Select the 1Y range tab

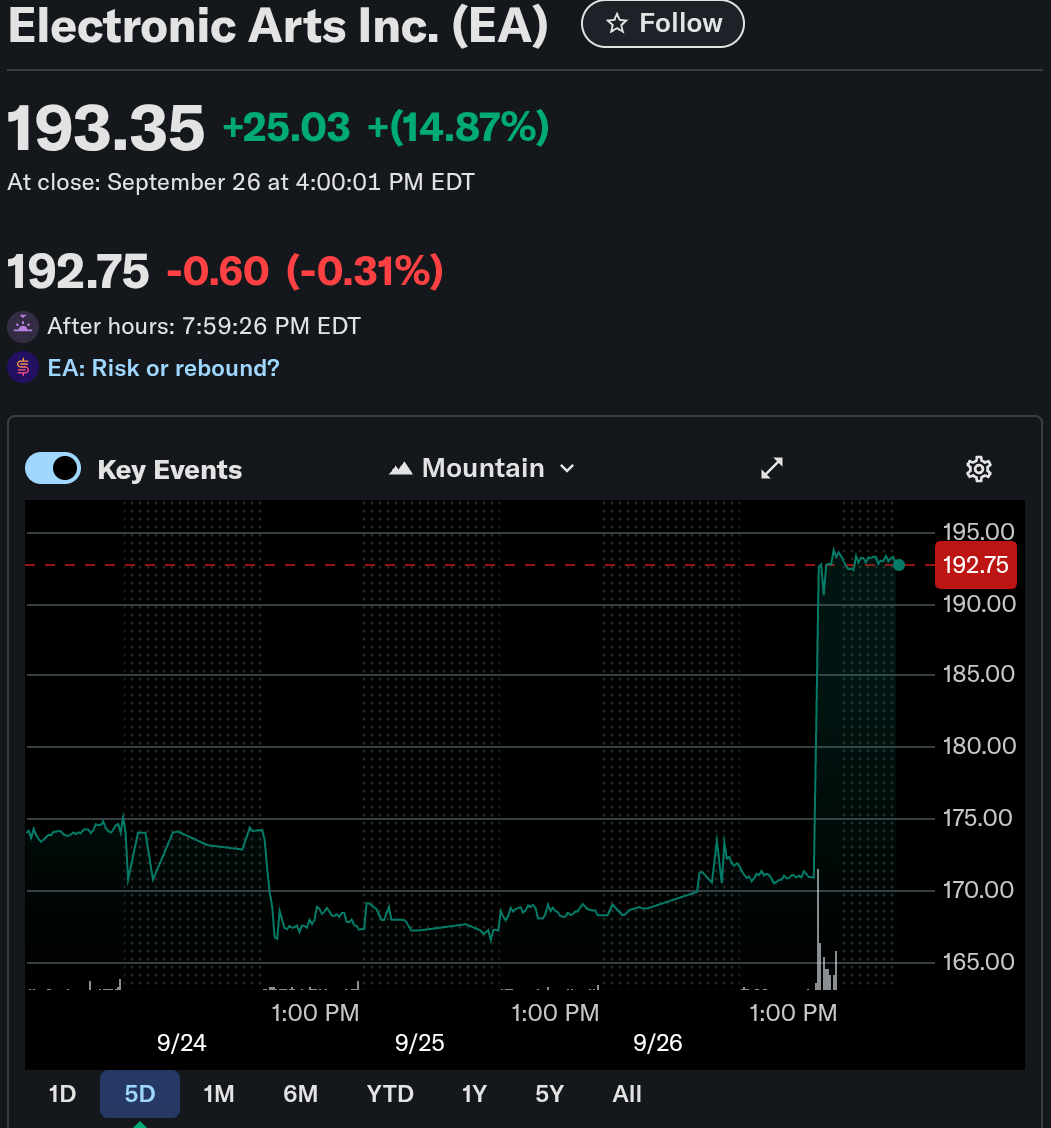pos(474,1093)
